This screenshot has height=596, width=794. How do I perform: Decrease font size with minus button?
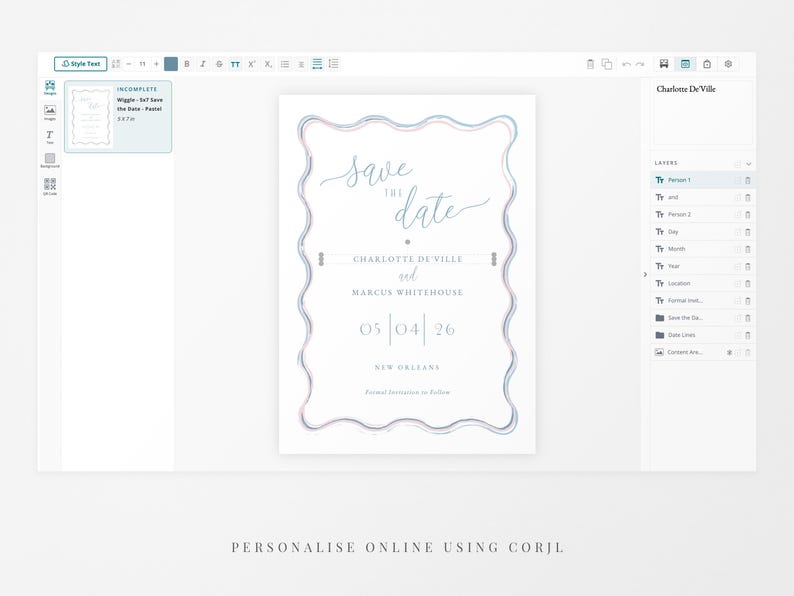[129, 64]
